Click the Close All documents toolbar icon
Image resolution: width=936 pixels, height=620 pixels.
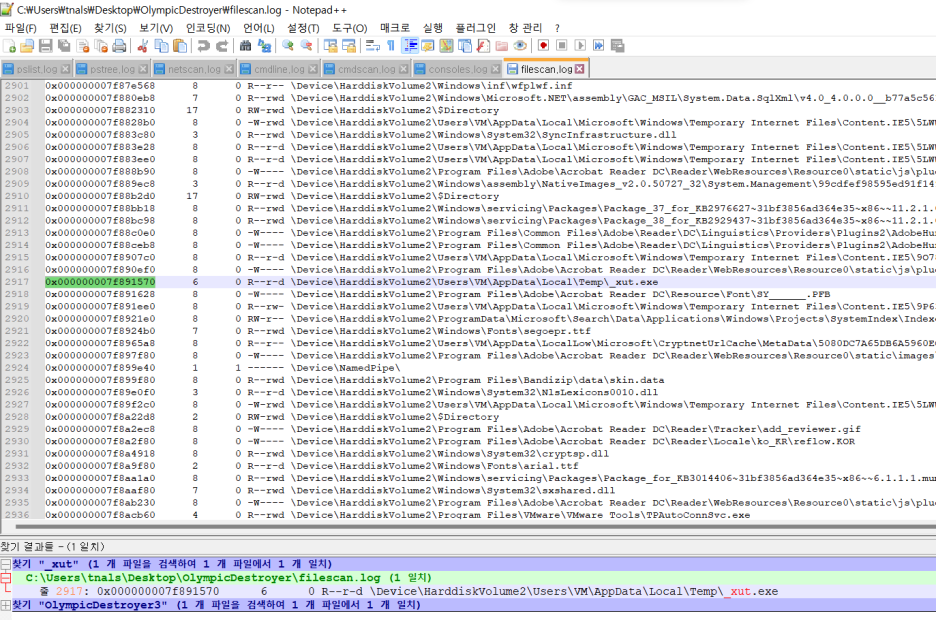pyautogui.click(x=101, y=46)
